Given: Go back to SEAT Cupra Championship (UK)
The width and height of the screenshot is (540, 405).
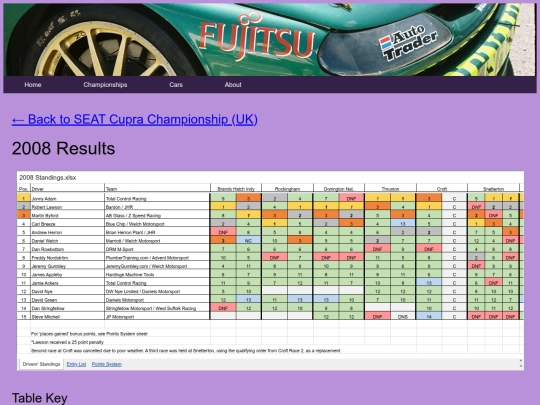Looking at the screenshot, I should click(x=135, y=120).
